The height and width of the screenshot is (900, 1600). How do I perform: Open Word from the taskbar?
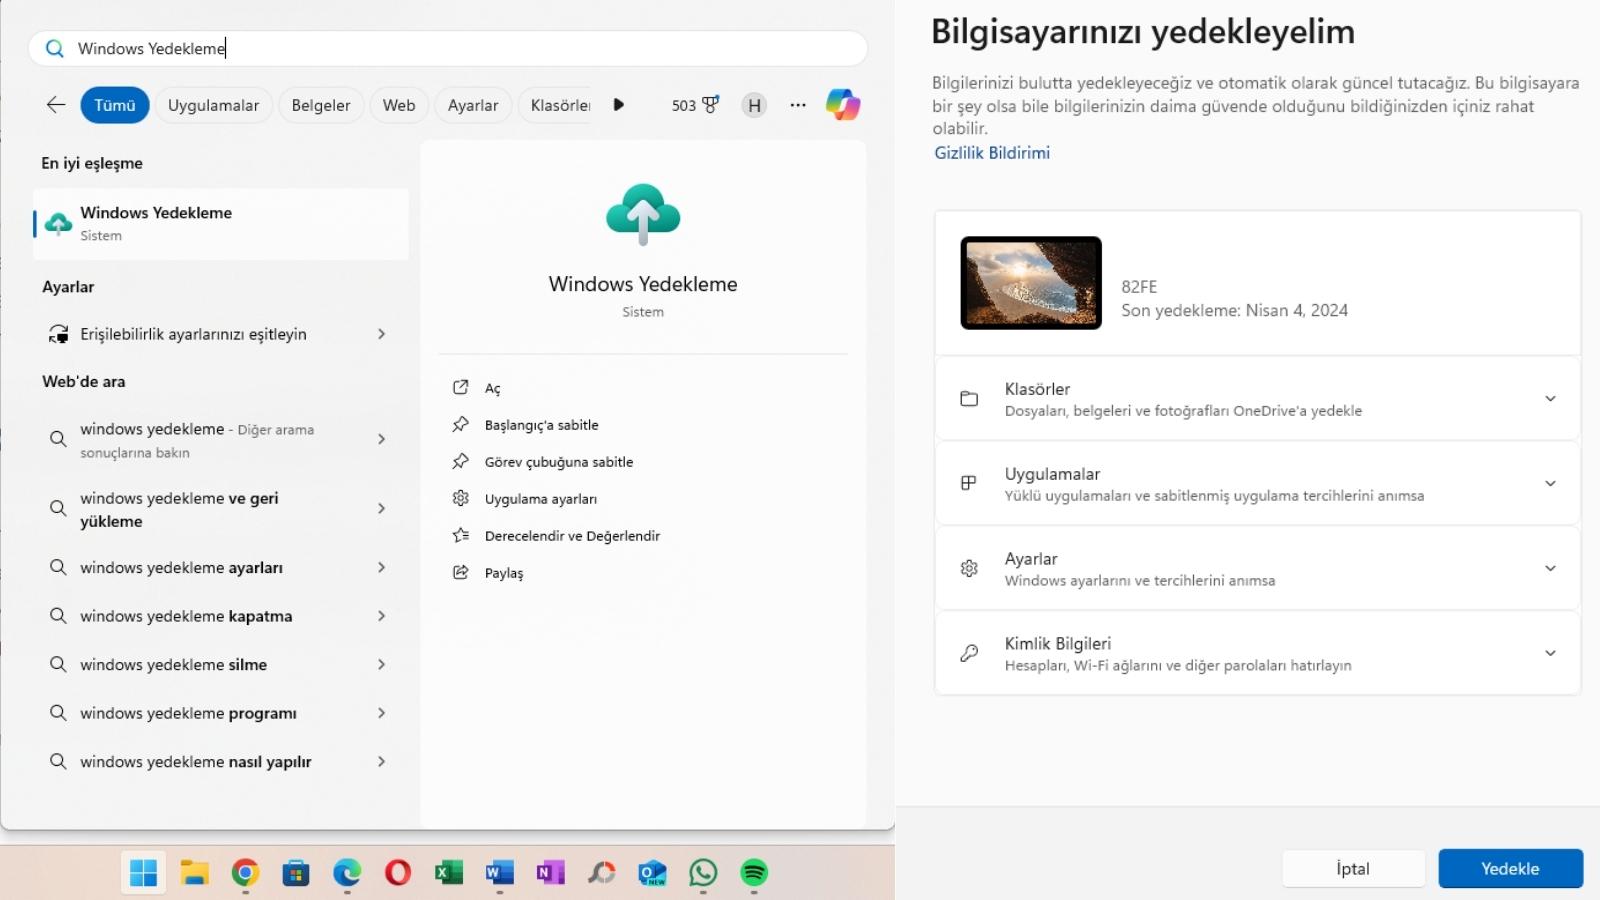click(x=499, y=873)
